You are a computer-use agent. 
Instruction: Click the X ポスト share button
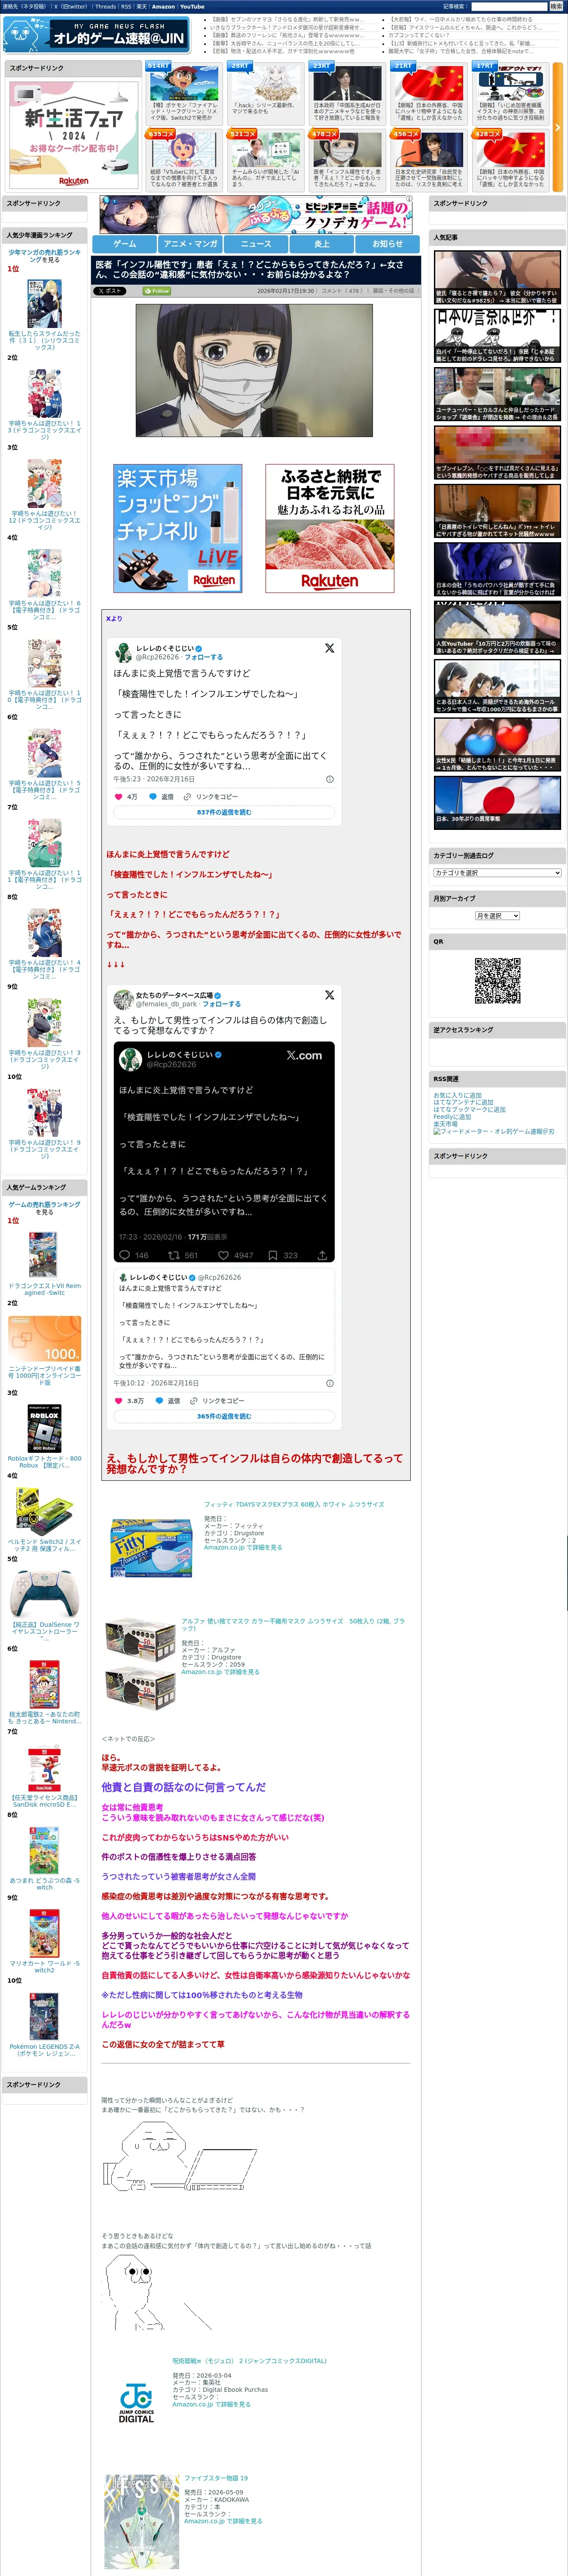click(111, 291)
